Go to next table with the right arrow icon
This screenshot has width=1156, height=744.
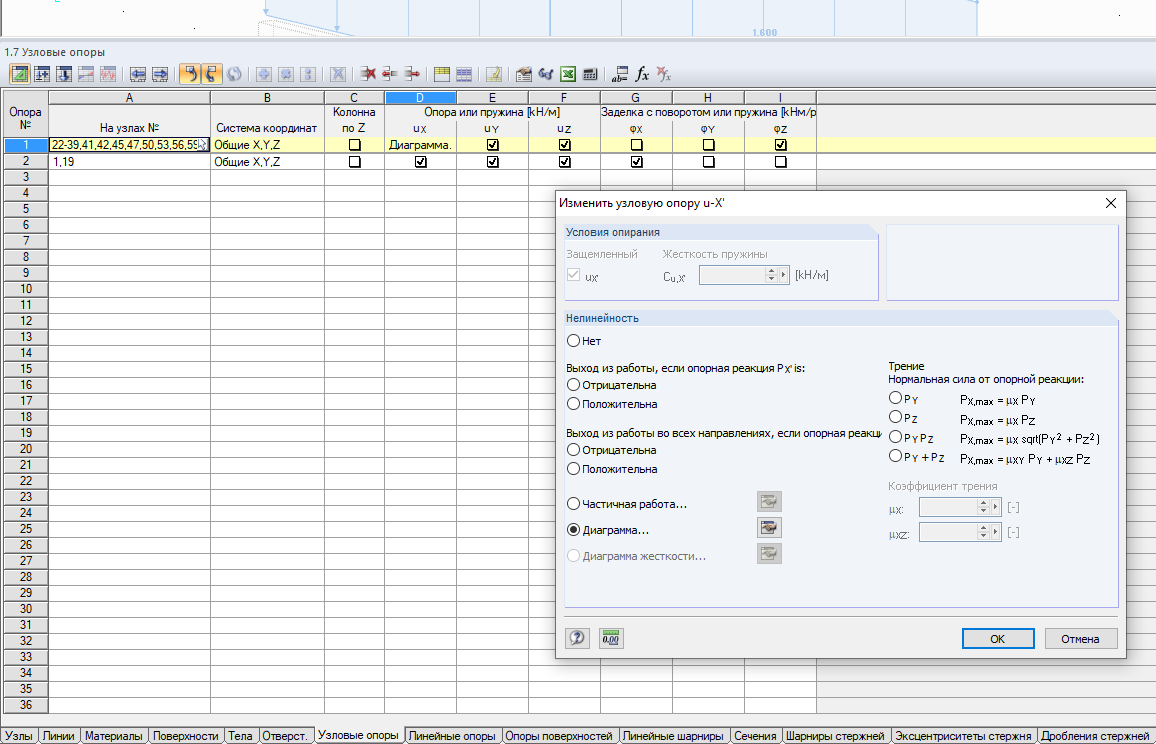(x=160, y=74)
